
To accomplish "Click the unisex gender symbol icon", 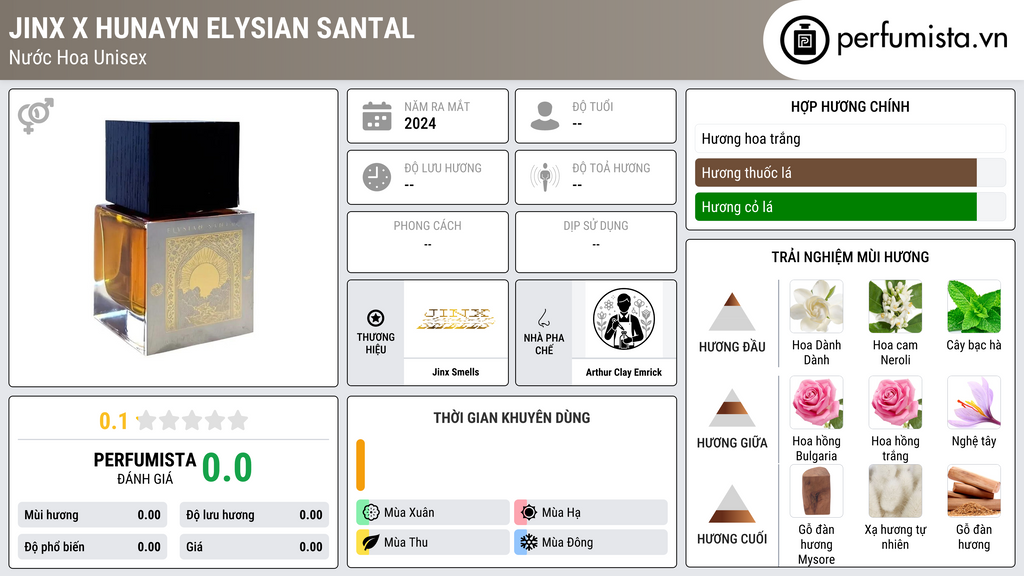I will point(35,116).
